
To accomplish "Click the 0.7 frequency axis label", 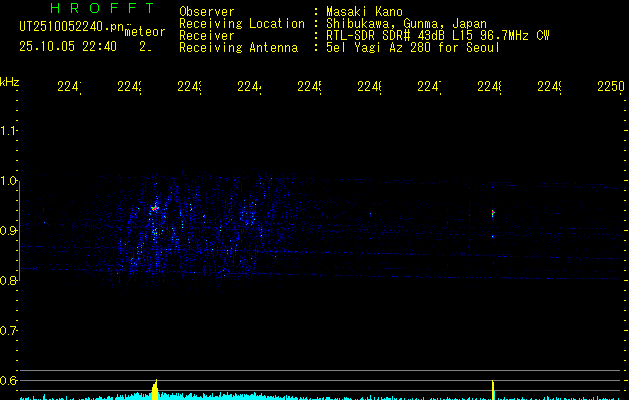I will click(9, 331).
